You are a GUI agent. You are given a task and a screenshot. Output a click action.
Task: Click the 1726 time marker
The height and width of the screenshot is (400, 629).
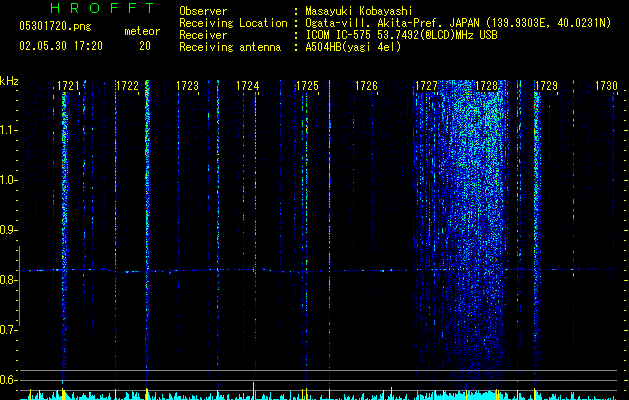pos(367,86)
